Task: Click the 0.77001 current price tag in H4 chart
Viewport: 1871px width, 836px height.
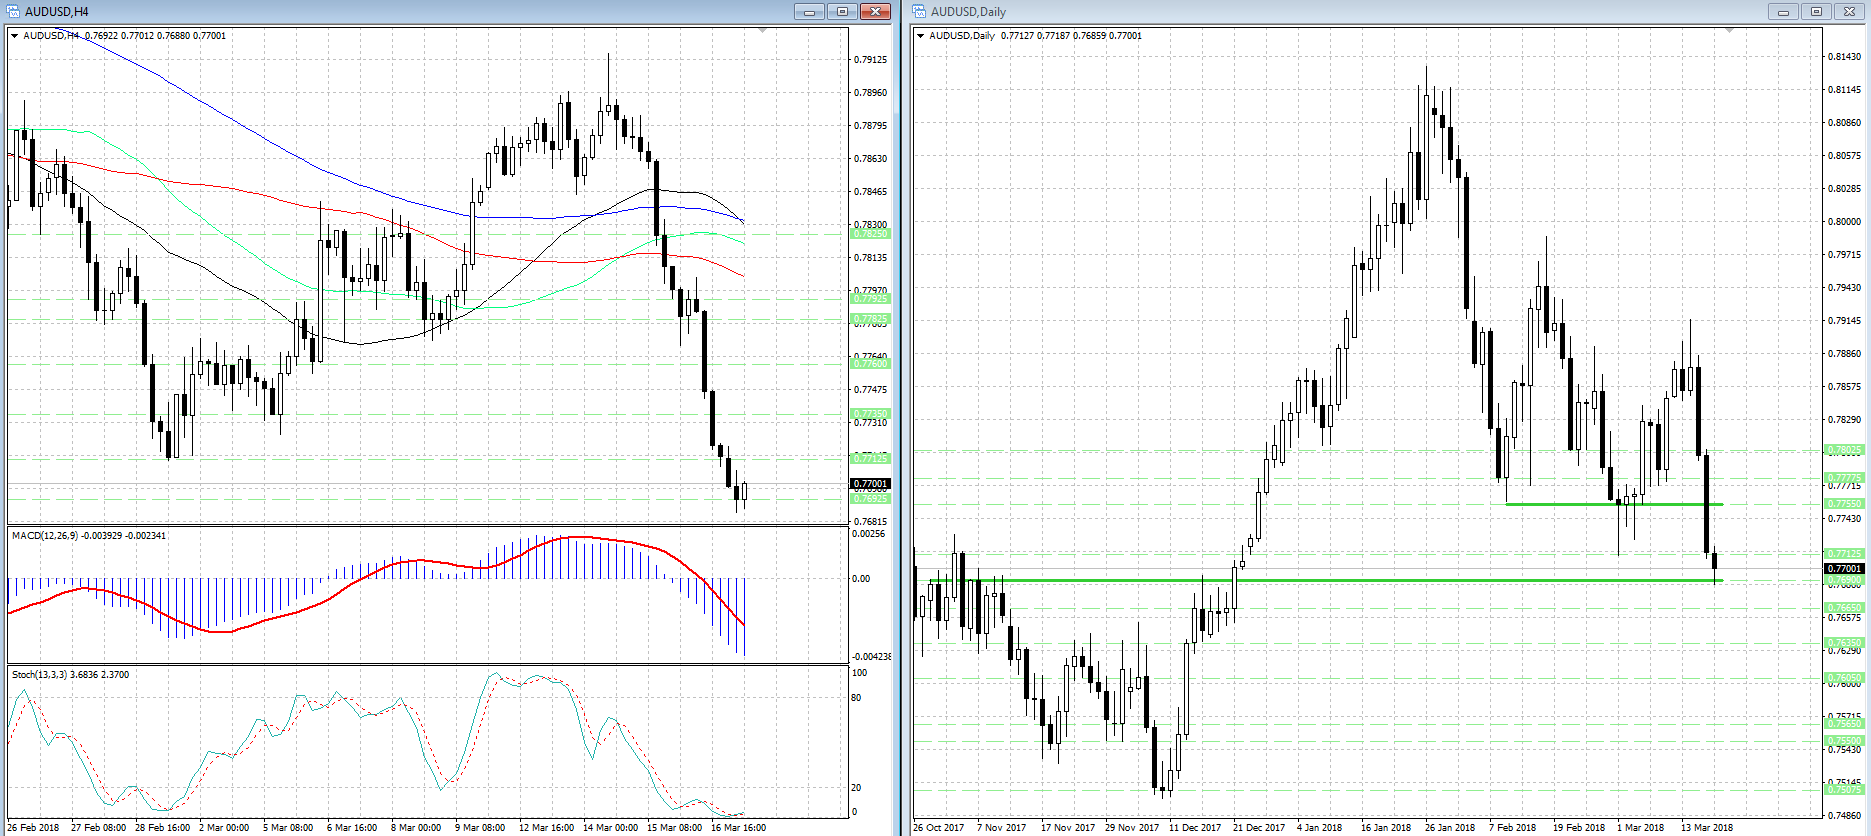Action: tap(870, 484)
